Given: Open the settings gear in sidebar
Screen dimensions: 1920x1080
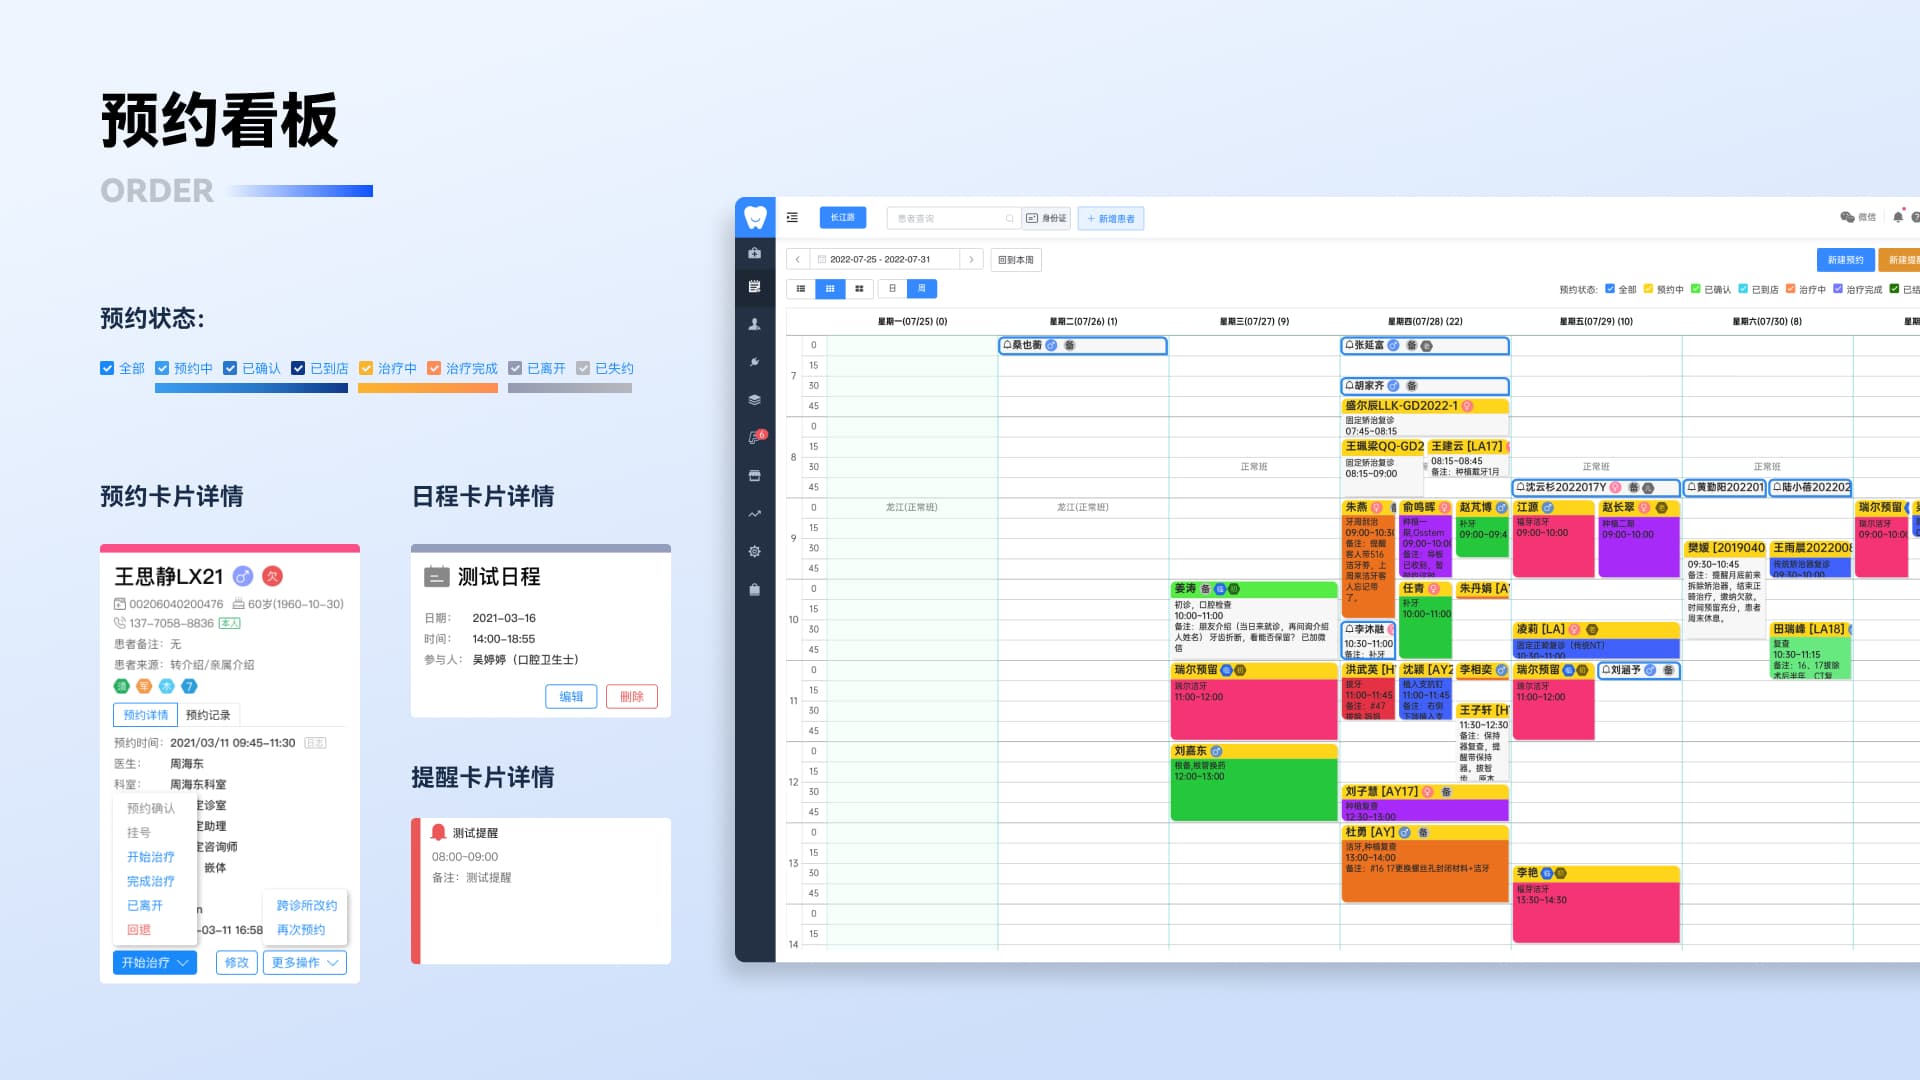Looking at the screenshot, I should click(755, 552).
